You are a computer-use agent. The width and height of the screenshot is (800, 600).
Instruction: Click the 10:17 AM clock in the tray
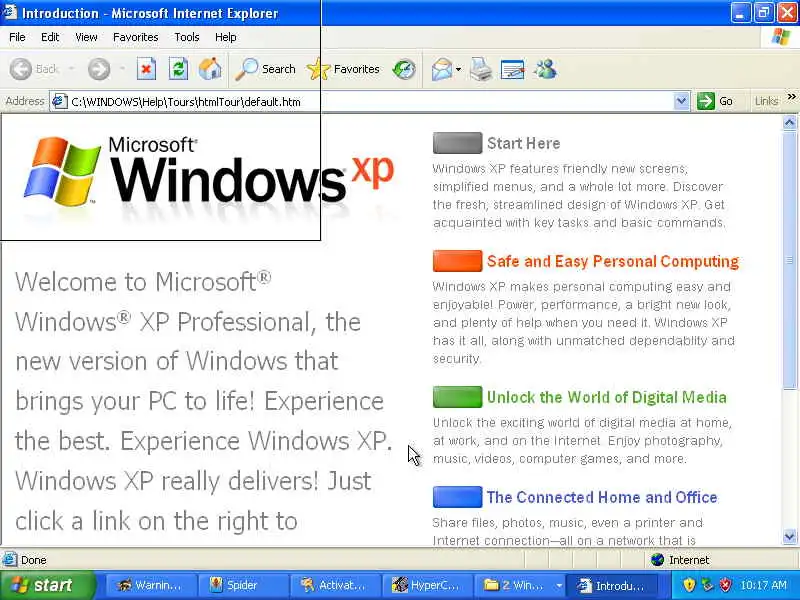tap(763, 585)
